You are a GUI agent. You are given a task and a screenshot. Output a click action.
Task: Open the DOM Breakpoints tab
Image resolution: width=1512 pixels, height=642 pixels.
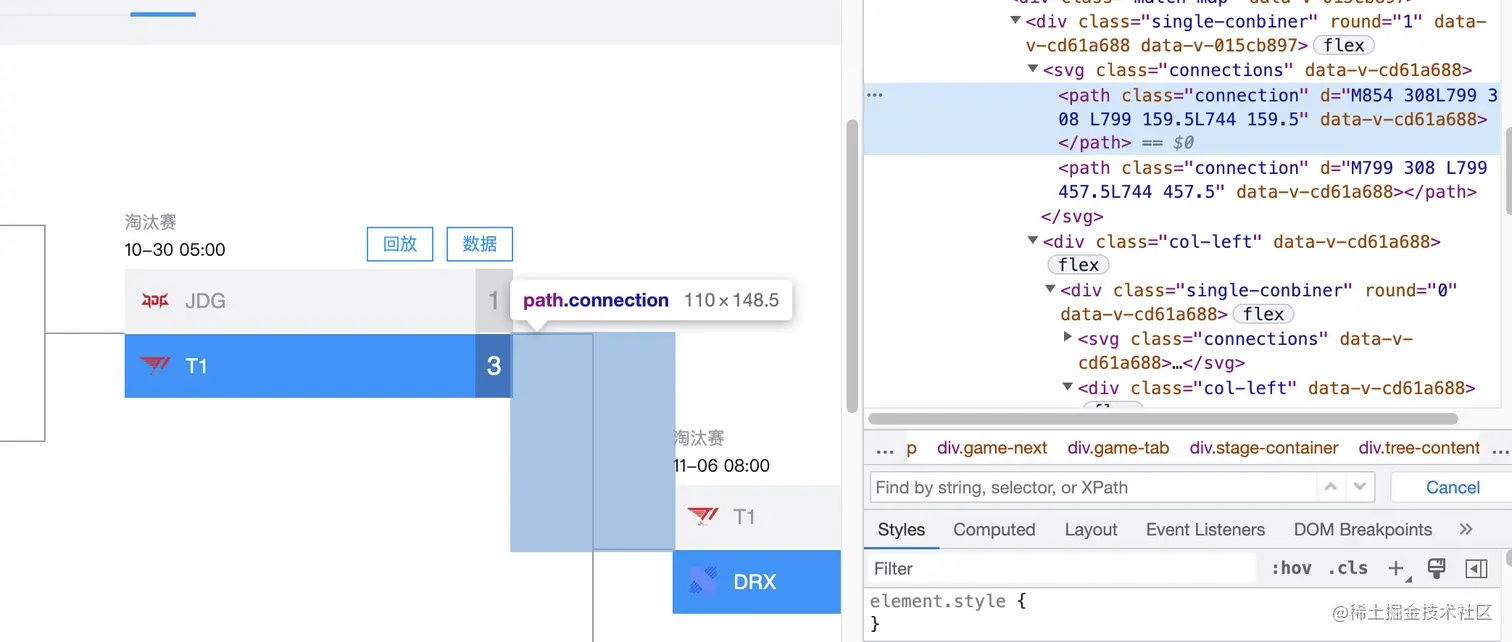[1362, 529]
